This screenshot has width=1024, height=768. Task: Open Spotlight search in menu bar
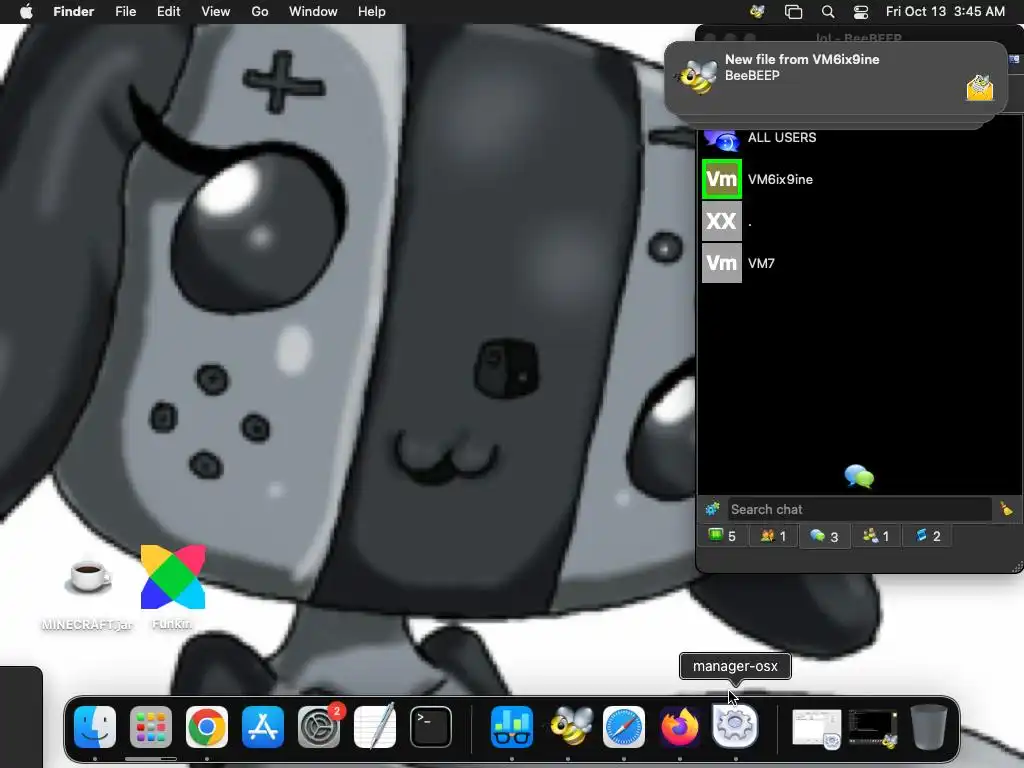827,11
